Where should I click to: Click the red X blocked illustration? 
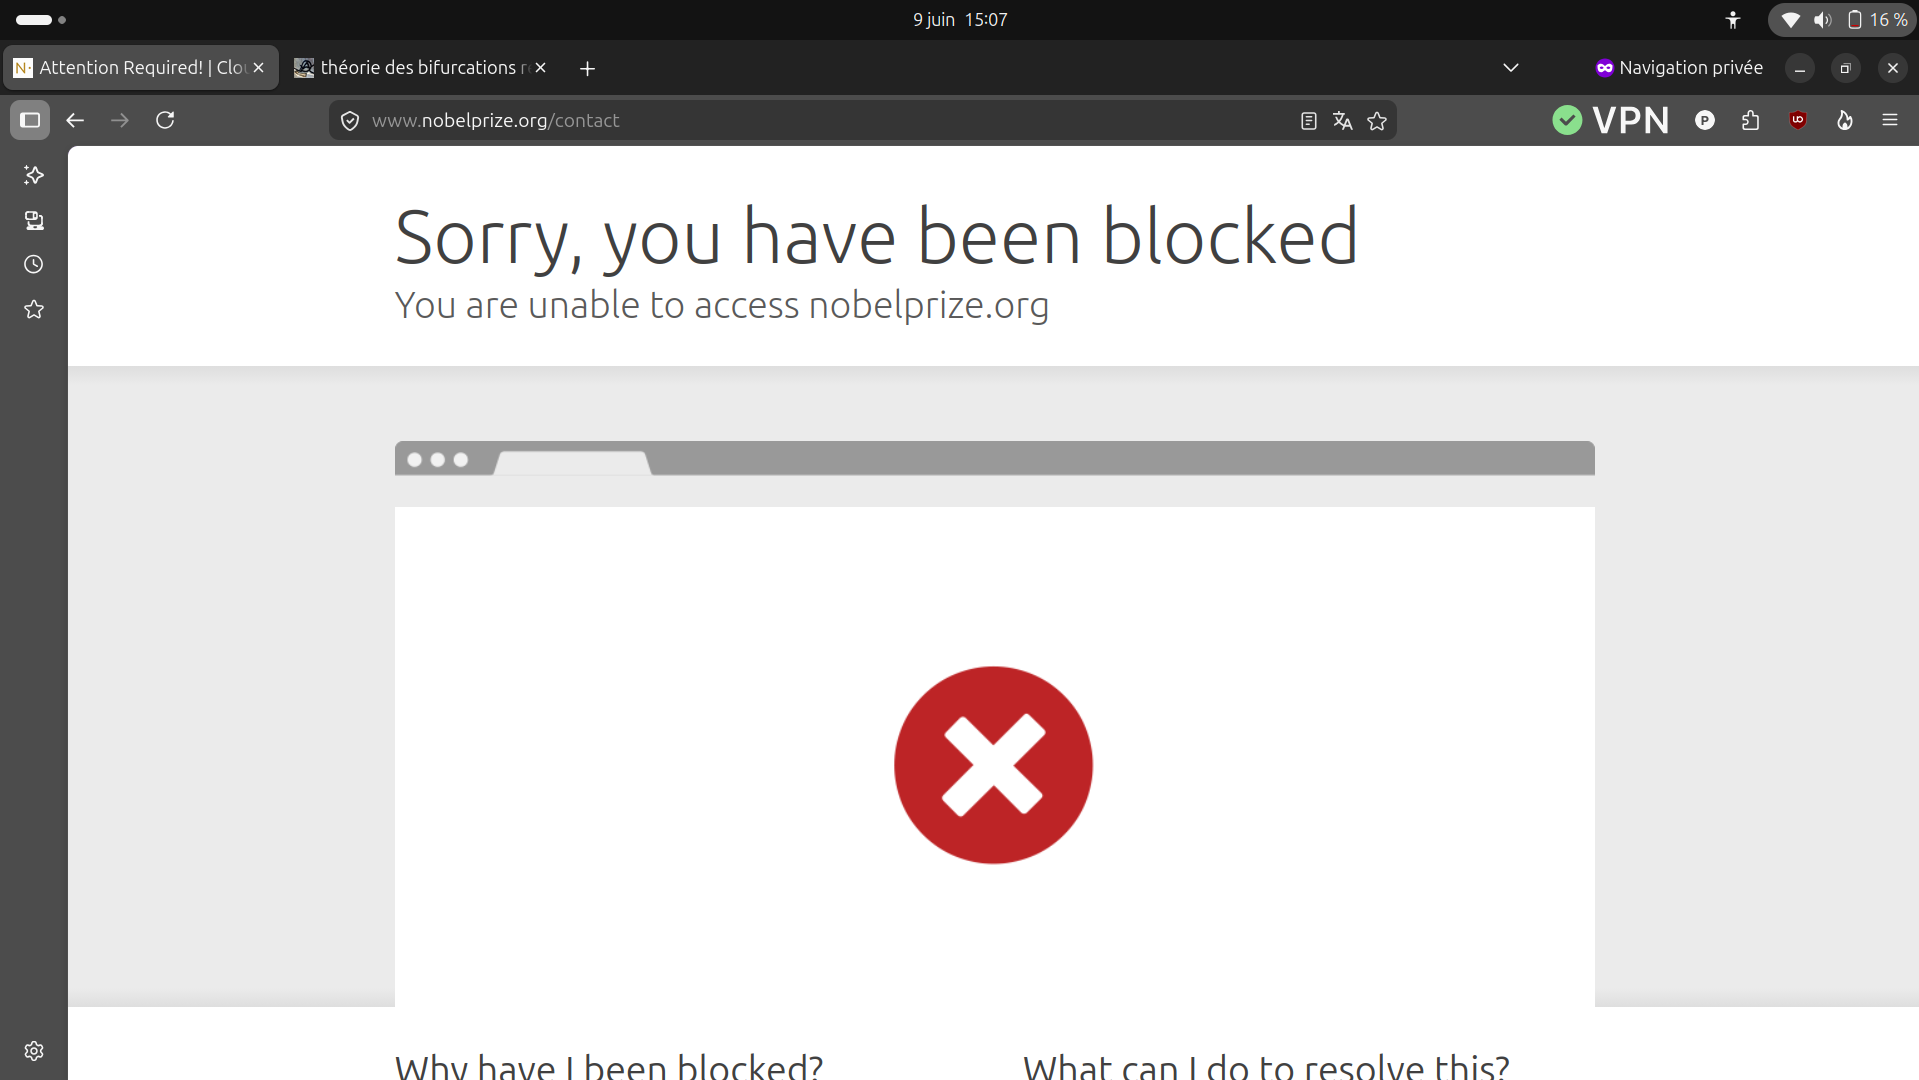[x=993, y=765]
